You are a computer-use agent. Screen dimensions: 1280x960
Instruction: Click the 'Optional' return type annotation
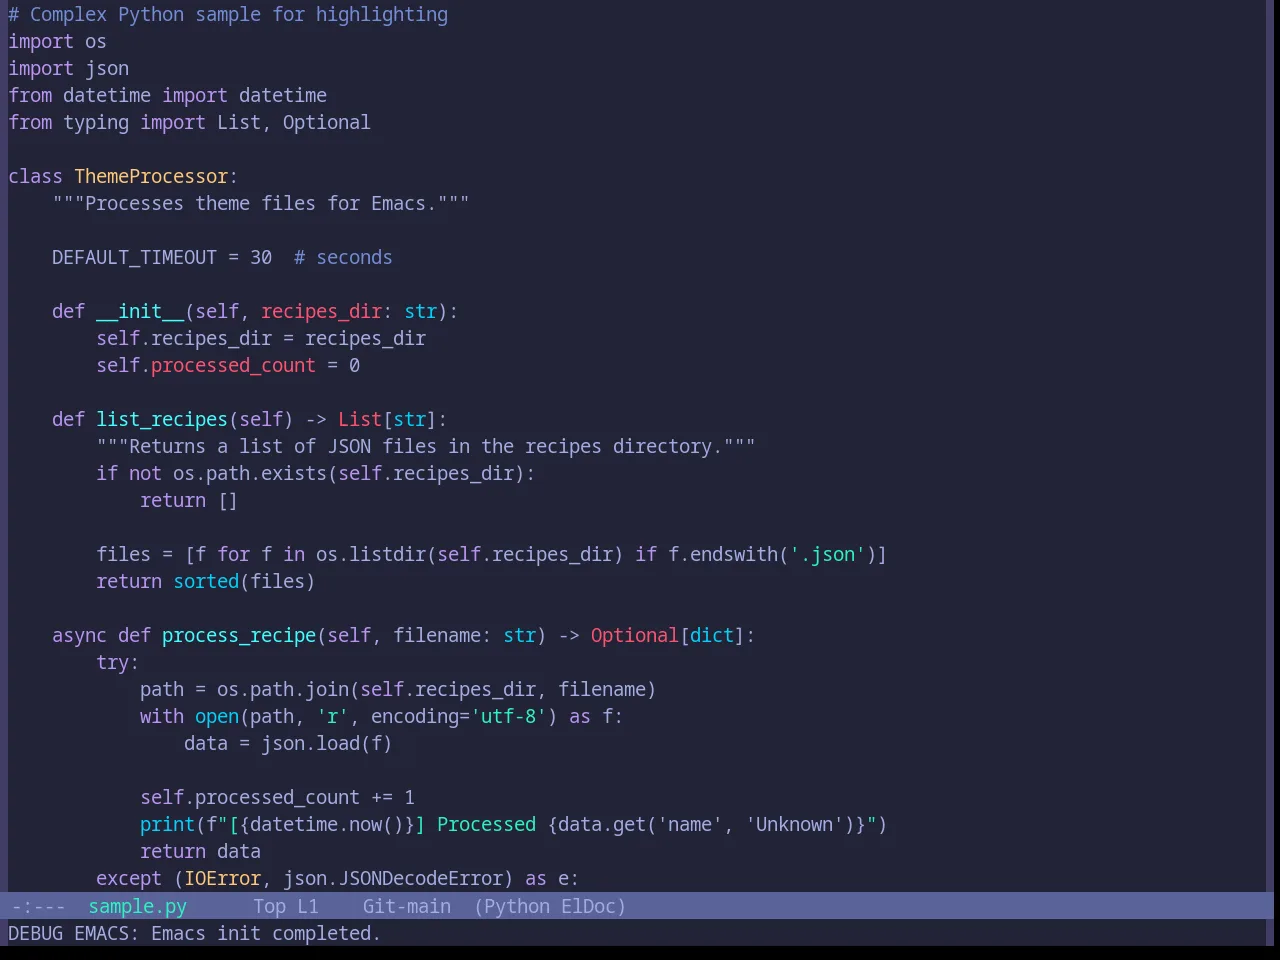pos(634,635)
